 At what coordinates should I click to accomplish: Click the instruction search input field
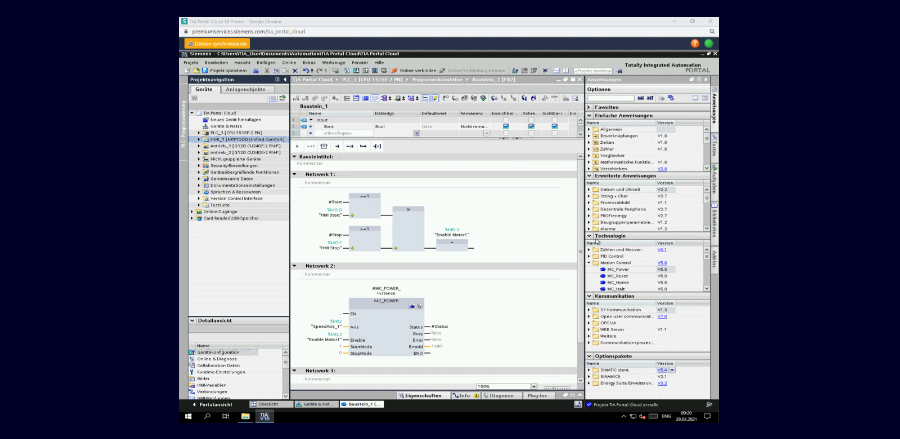tap(611, 98)
